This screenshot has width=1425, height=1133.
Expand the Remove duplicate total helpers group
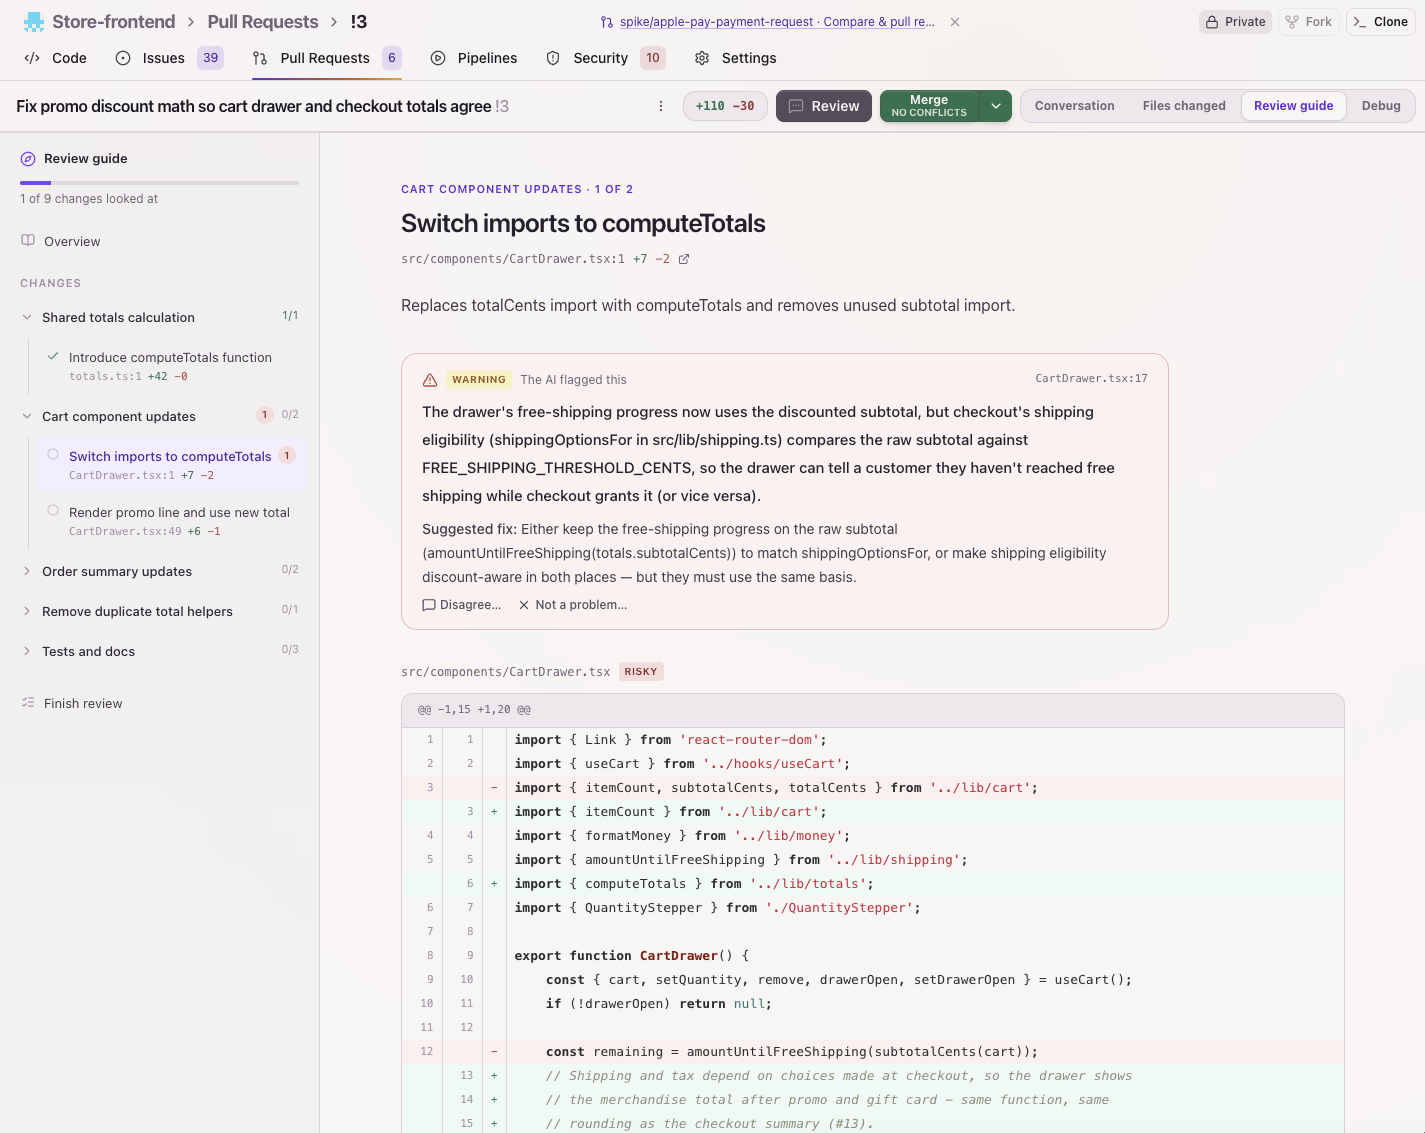pos(27,611)
